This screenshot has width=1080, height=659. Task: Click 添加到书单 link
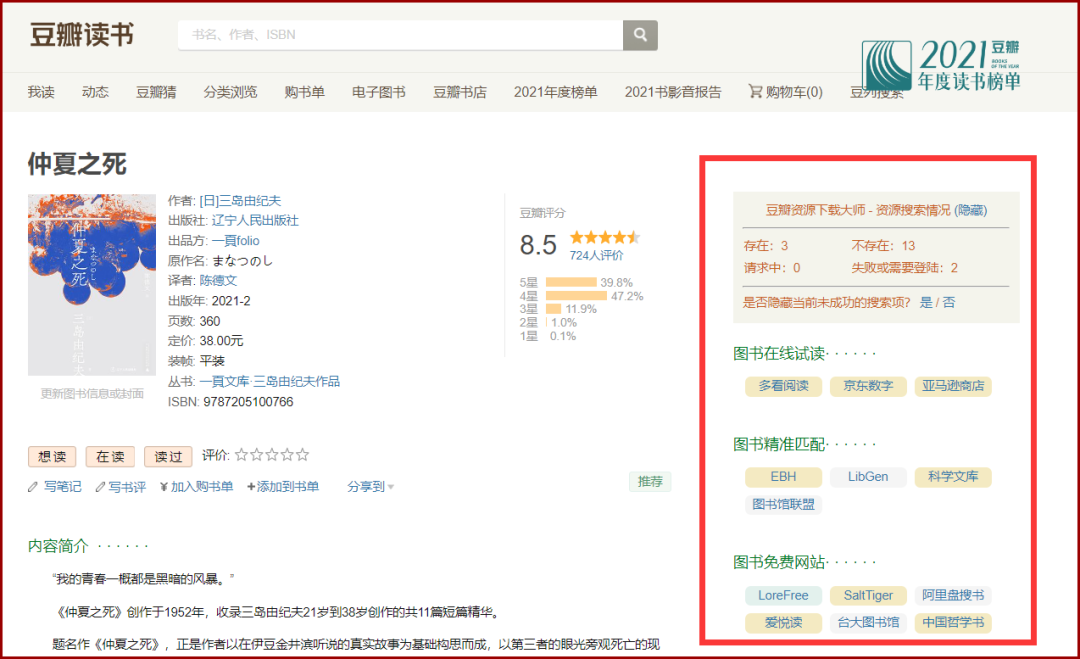coord(283,487)
